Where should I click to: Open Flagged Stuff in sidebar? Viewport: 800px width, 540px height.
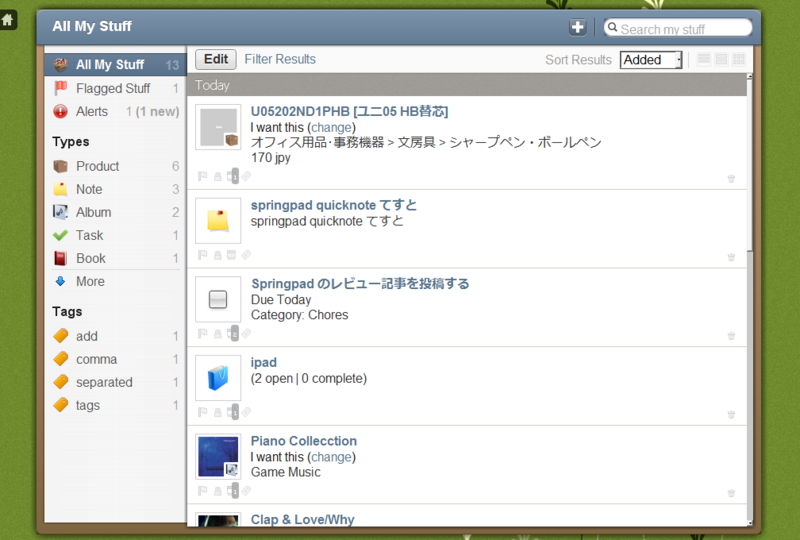[x=115, y=88]
